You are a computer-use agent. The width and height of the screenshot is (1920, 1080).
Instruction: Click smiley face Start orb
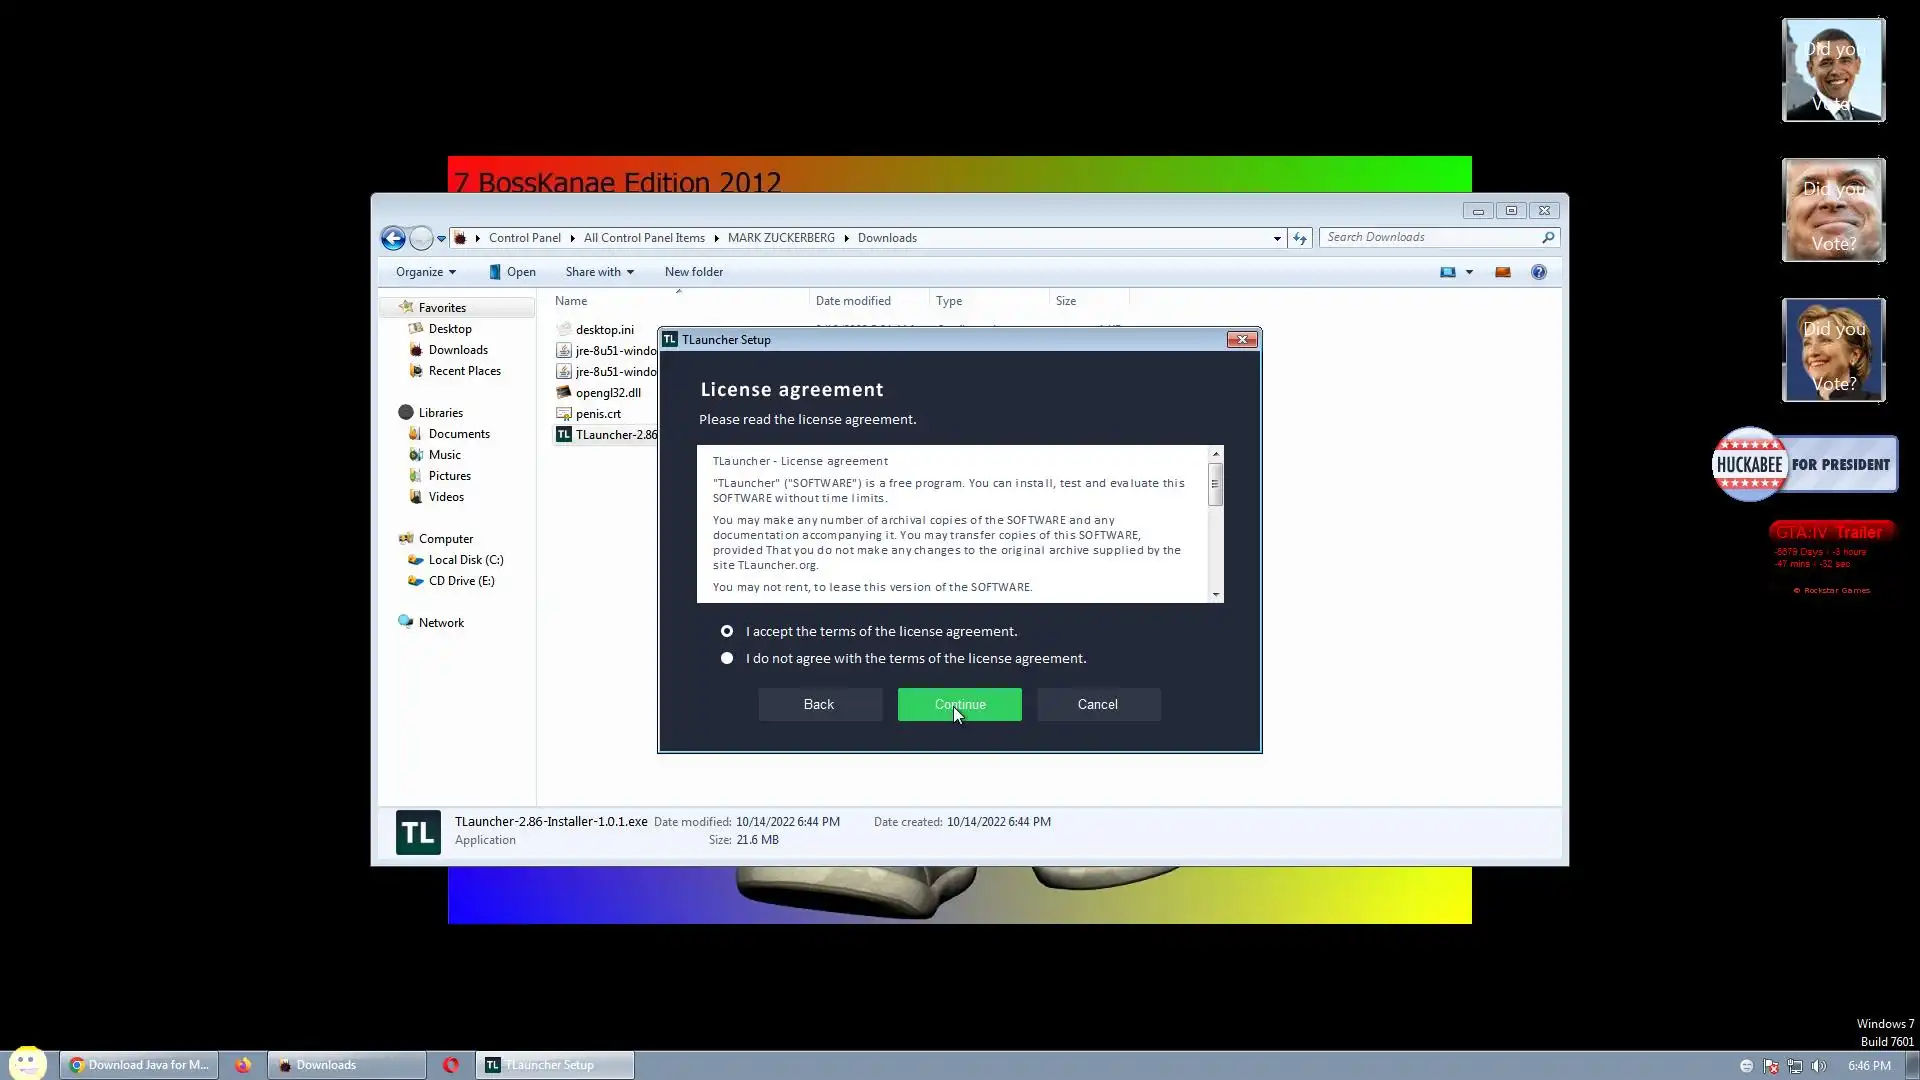27,1062
